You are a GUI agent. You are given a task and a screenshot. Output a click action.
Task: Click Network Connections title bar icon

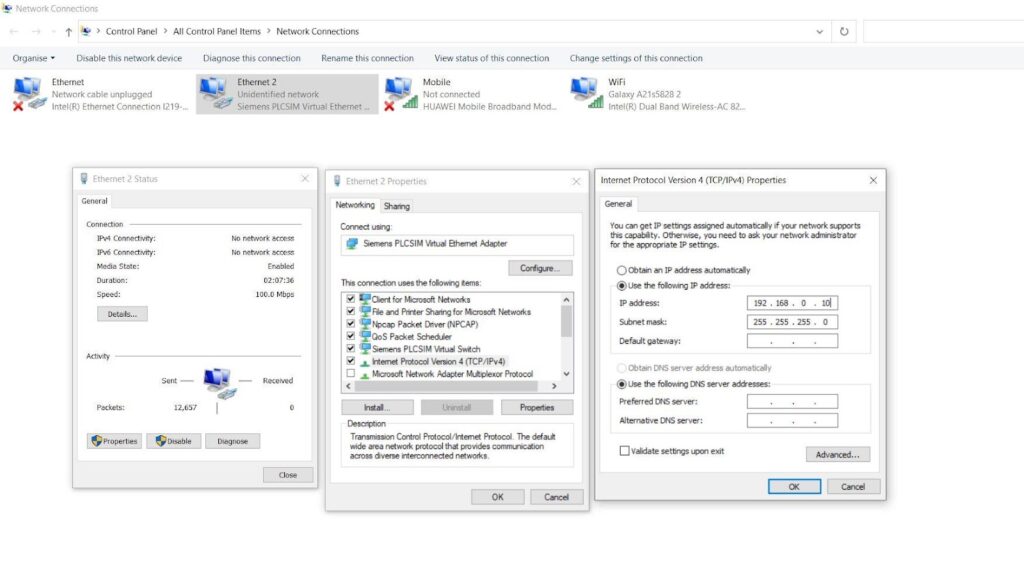click(7, 8)
